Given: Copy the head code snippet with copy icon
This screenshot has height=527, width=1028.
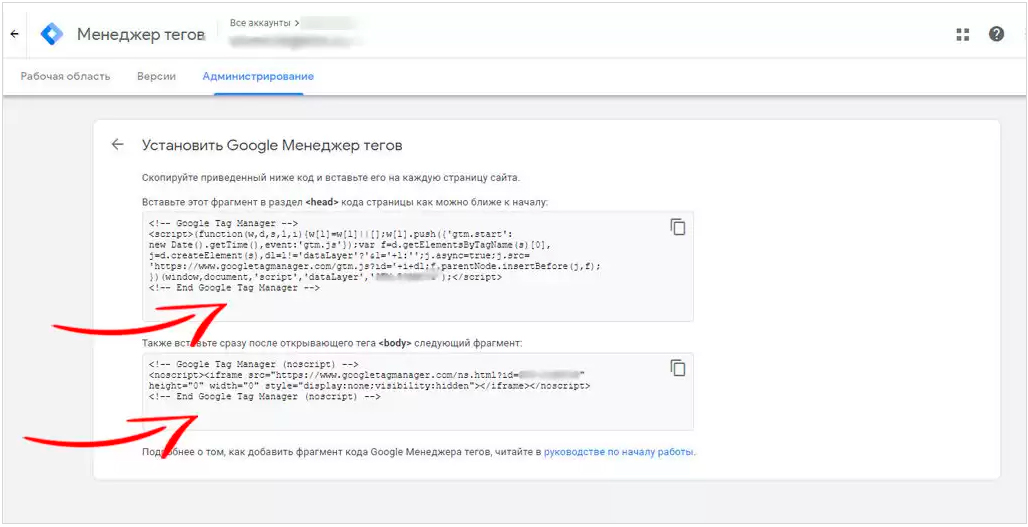Looking at the screenshot, I should tap(677, 227).
